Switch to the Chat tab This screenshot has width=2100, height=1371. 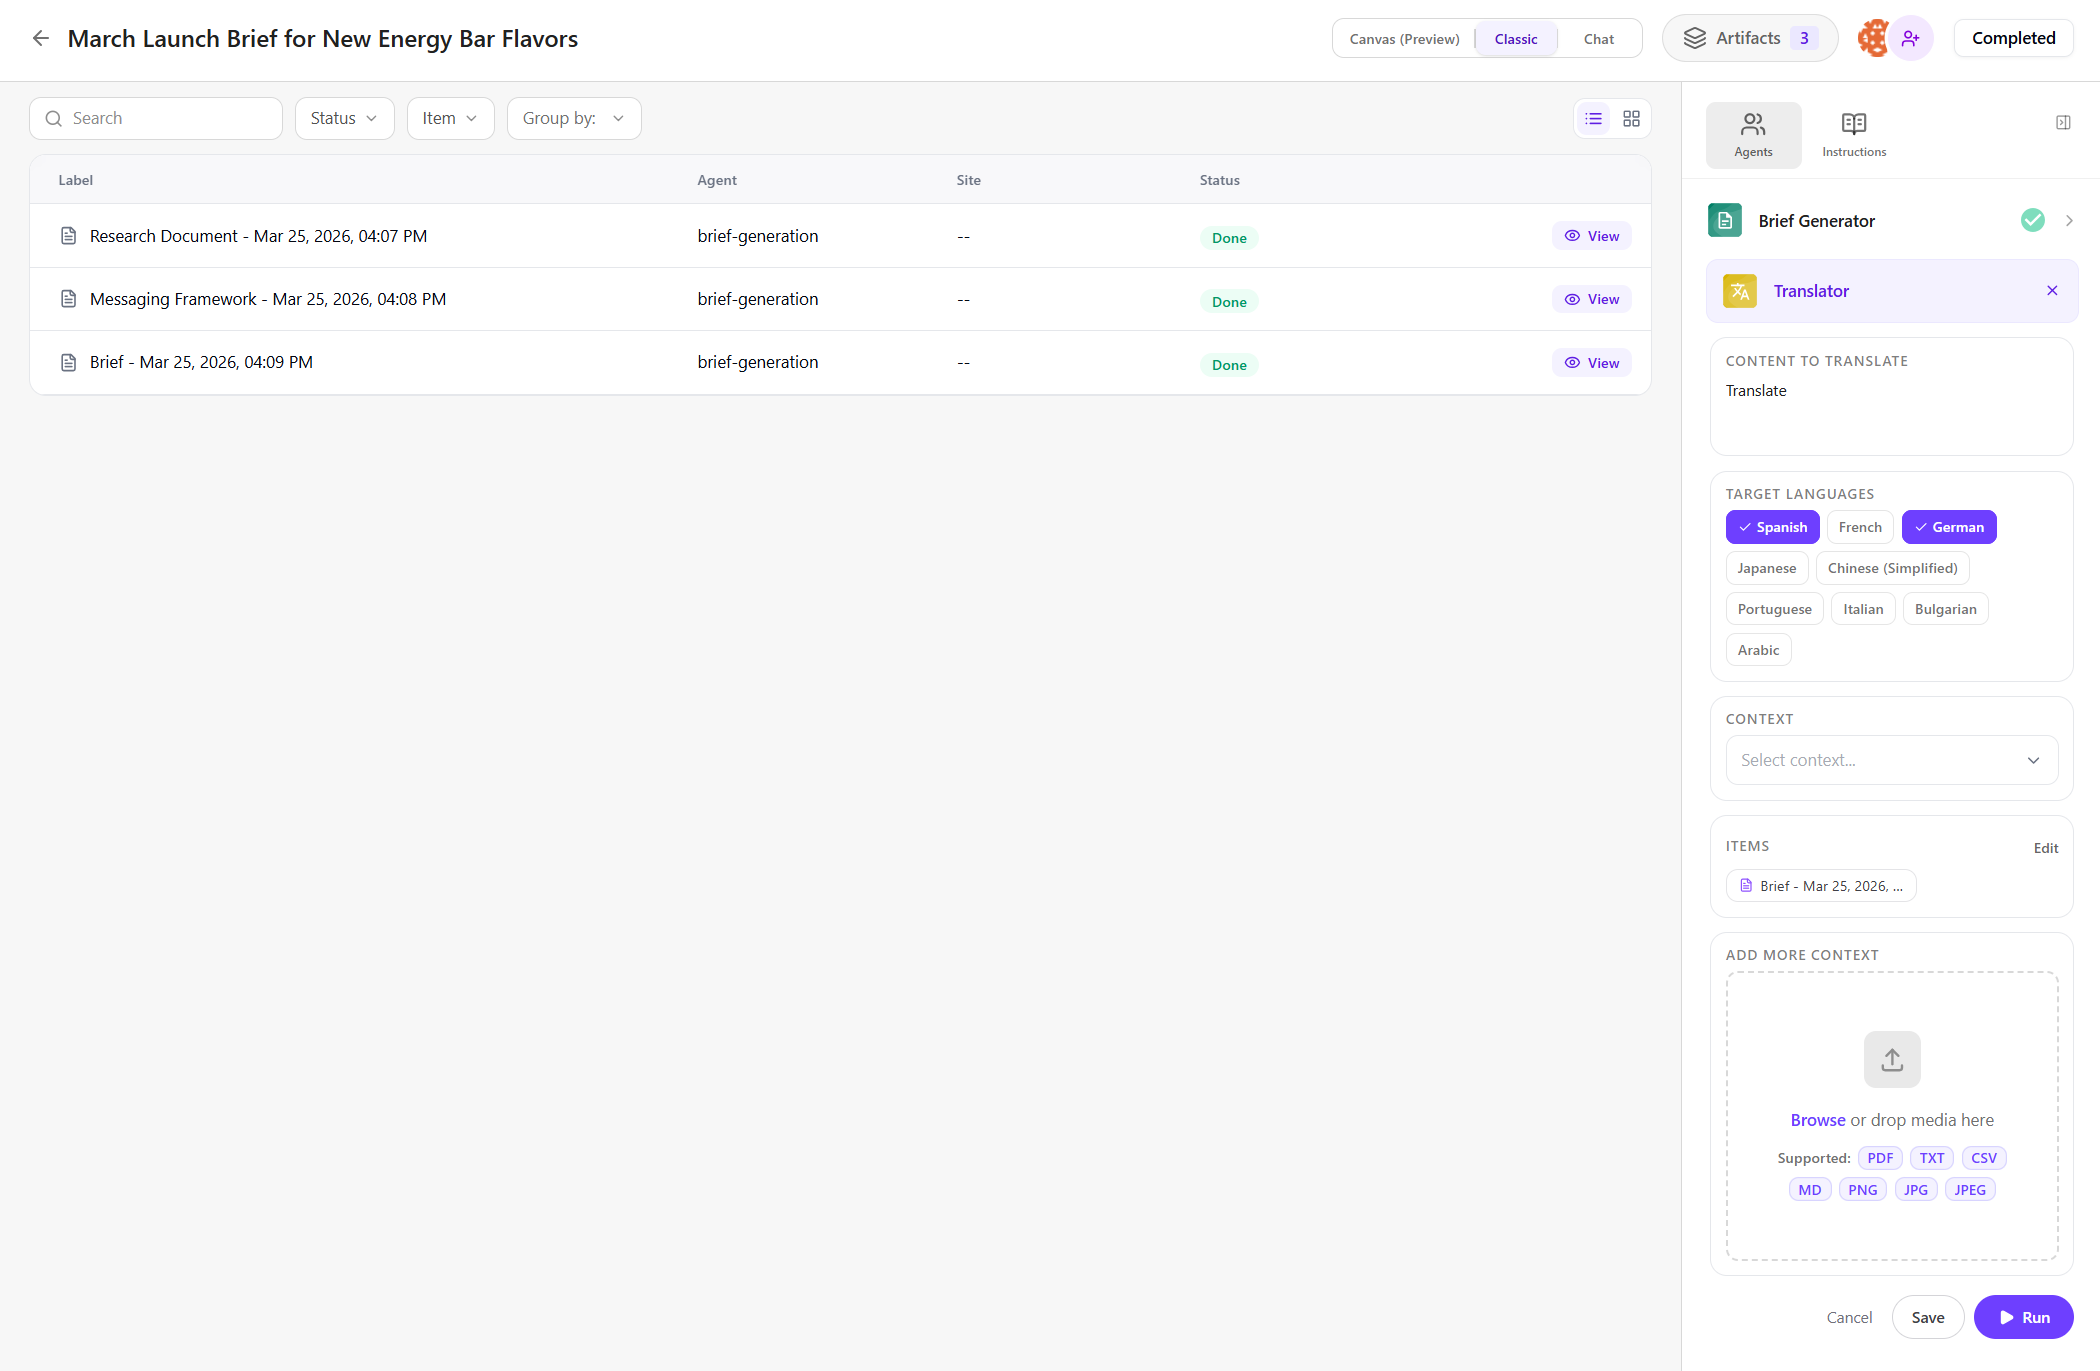tap(1598, 38)
